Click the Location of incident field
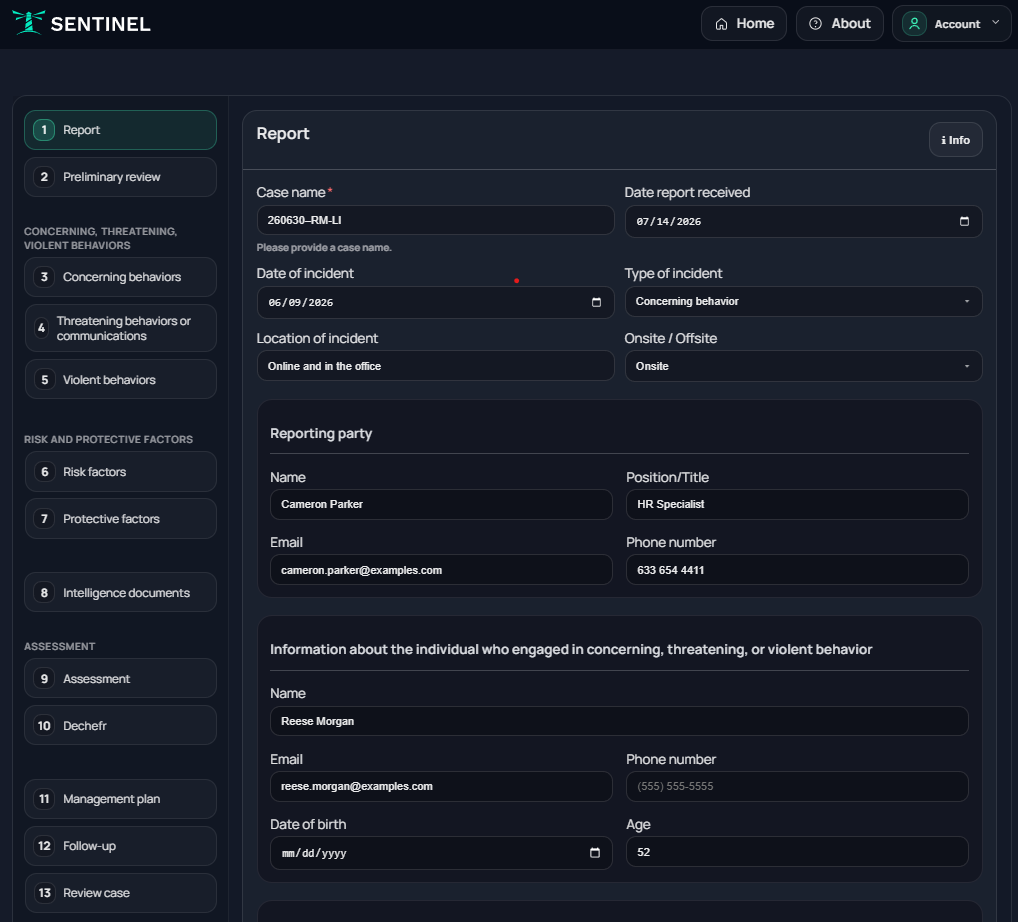The width and height of the screenshot is (1018, 922). [435, 366]
